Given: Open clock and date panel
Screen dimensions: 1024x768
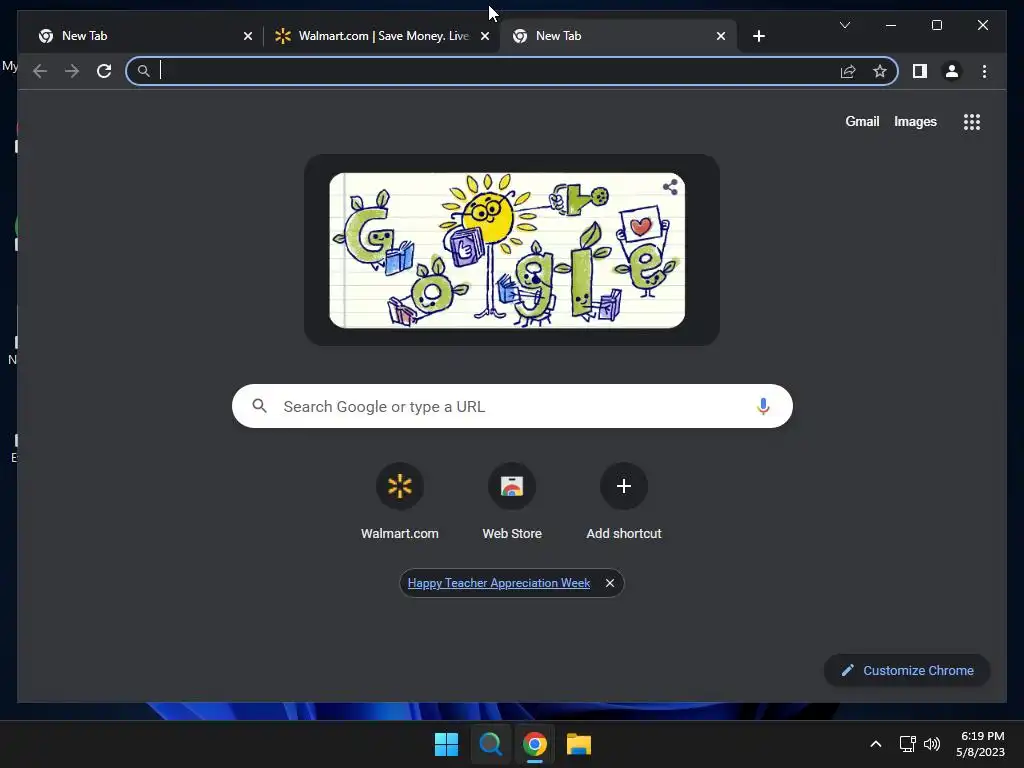Looking at the screenshot, I should coord(980,744).
